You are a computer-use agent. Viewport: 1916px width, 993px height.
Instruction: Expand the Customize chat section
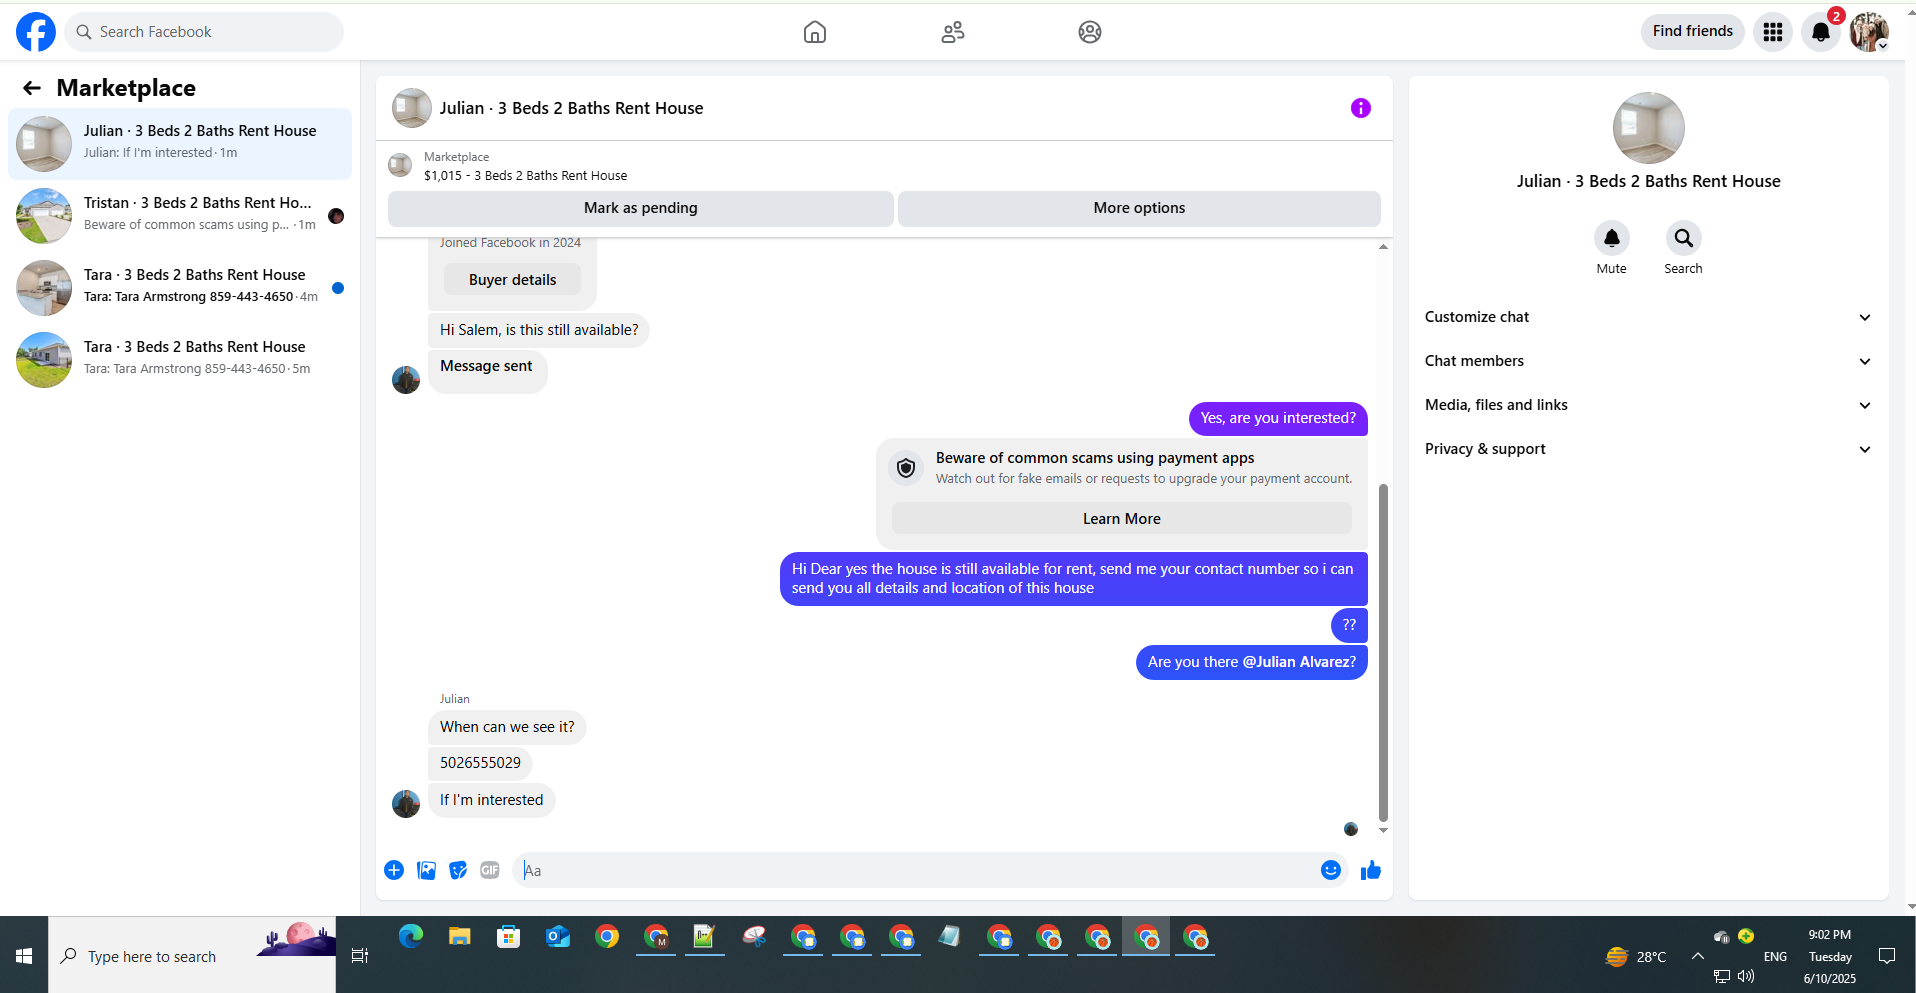[x=1648, y=317]
